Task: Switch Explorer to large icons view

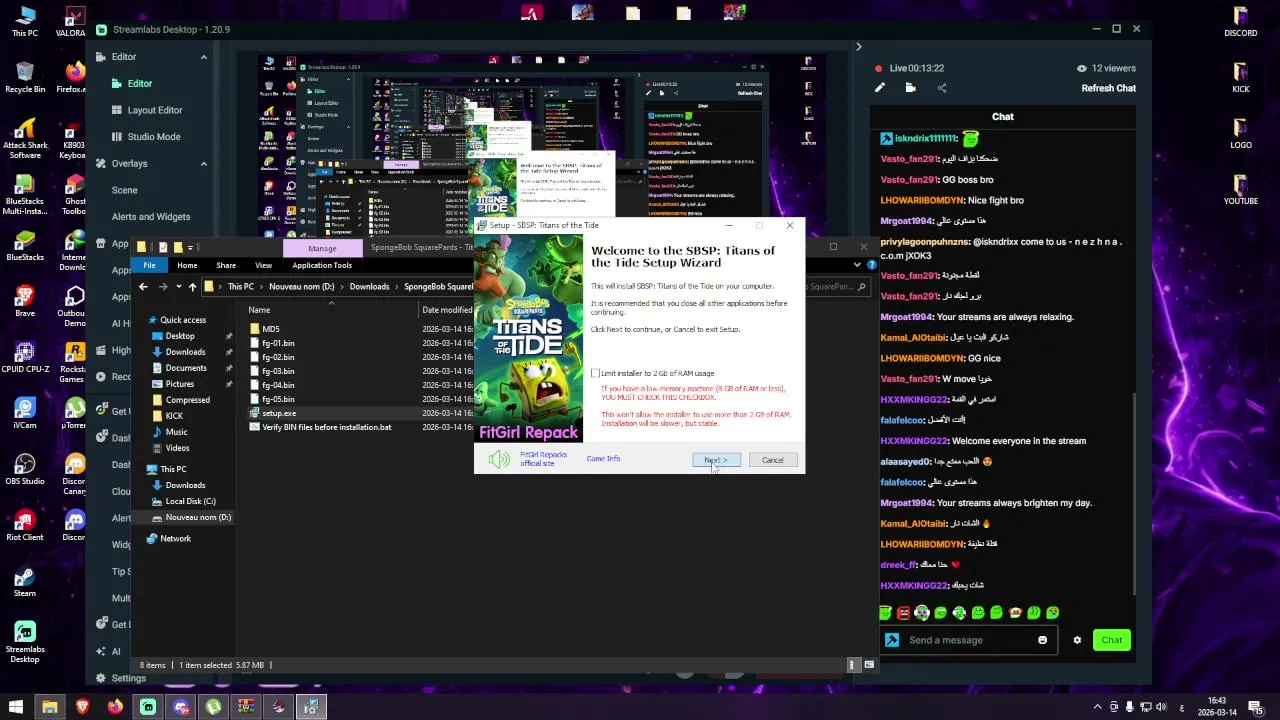Action: click(868, 665)
